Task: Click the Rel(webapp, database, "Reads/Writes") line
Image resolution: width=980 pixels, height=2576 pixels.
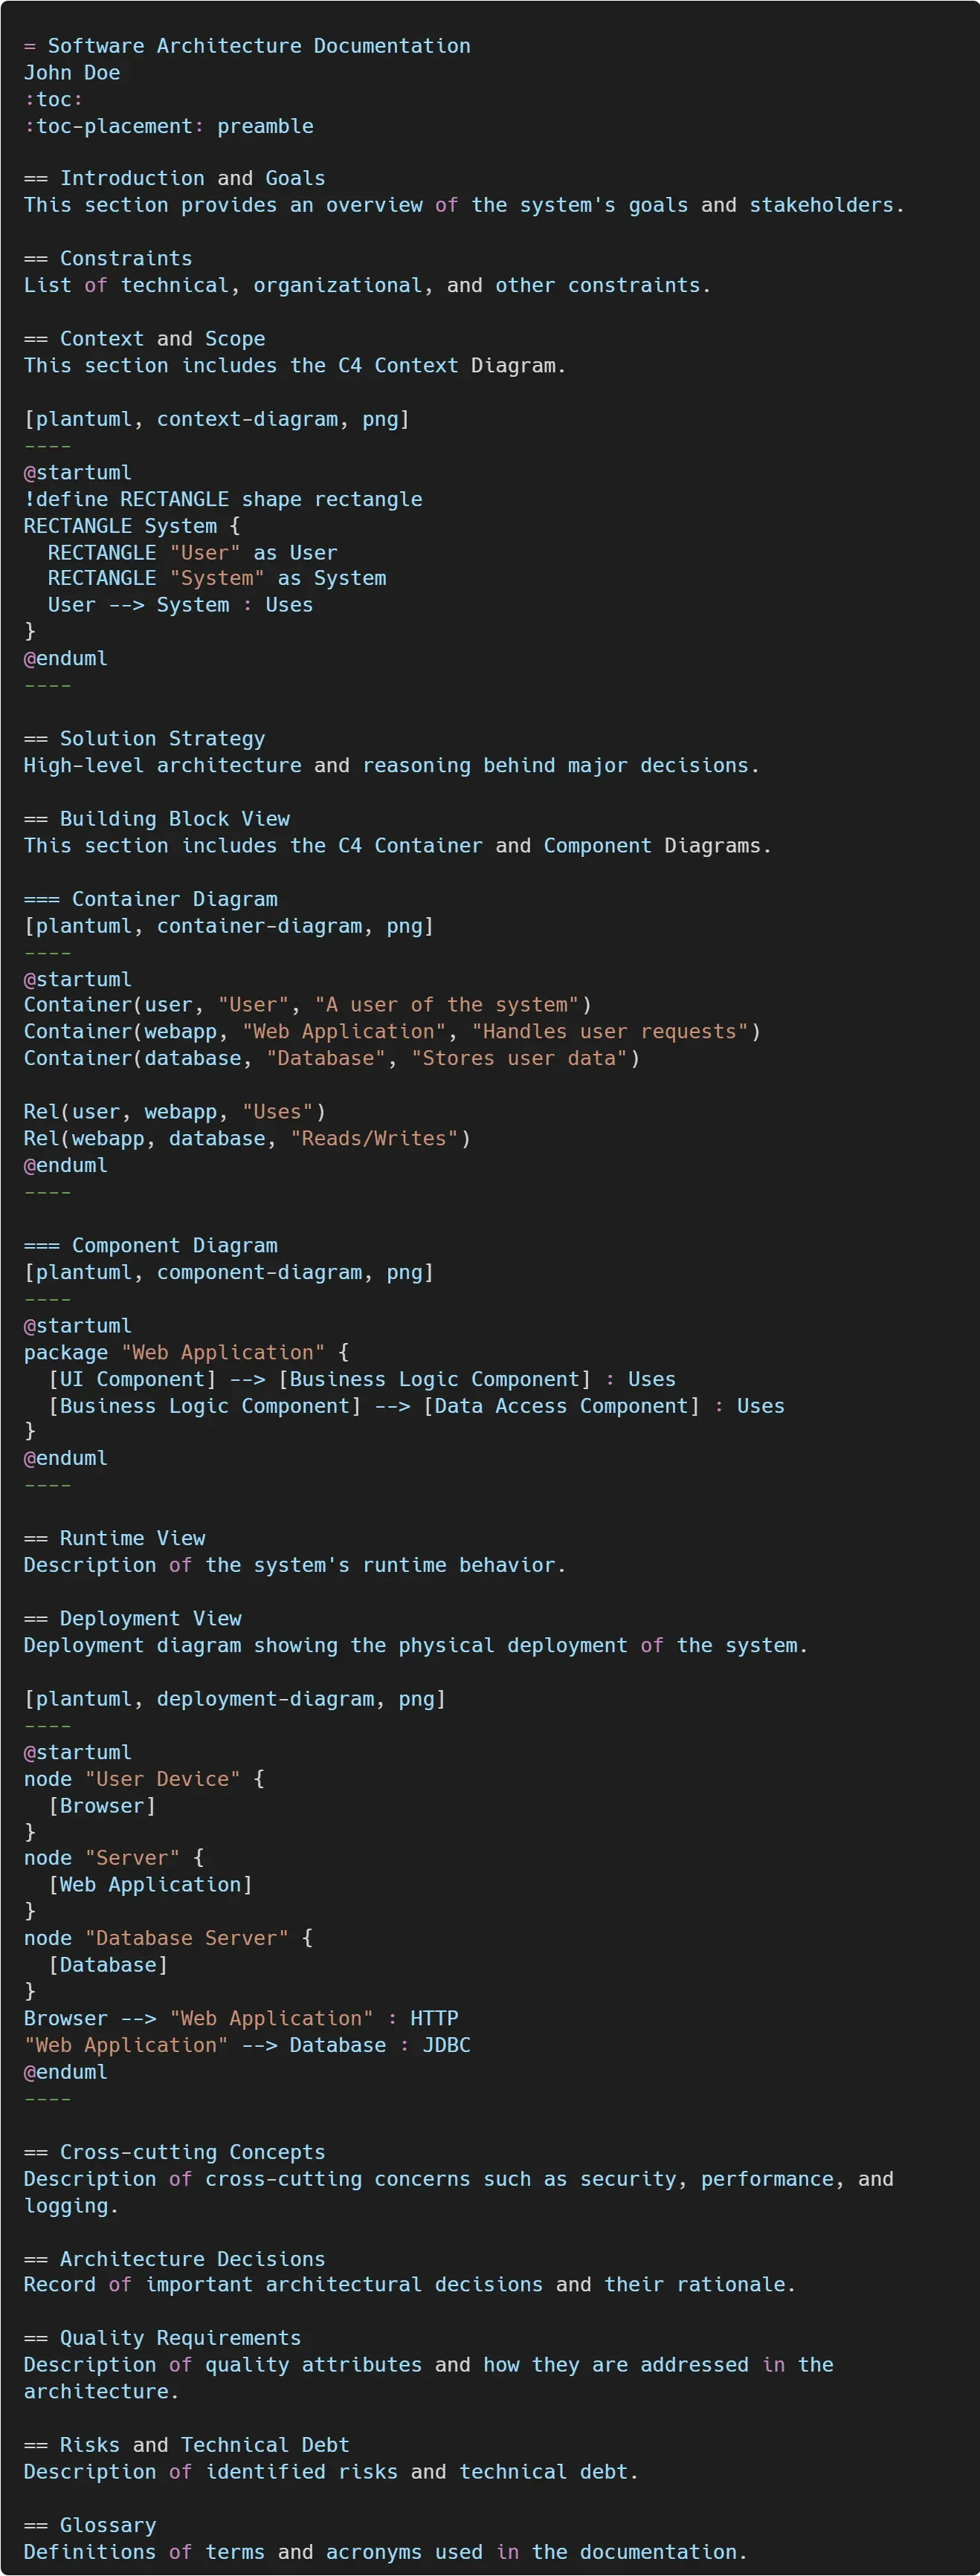Action: (247, 1139)
